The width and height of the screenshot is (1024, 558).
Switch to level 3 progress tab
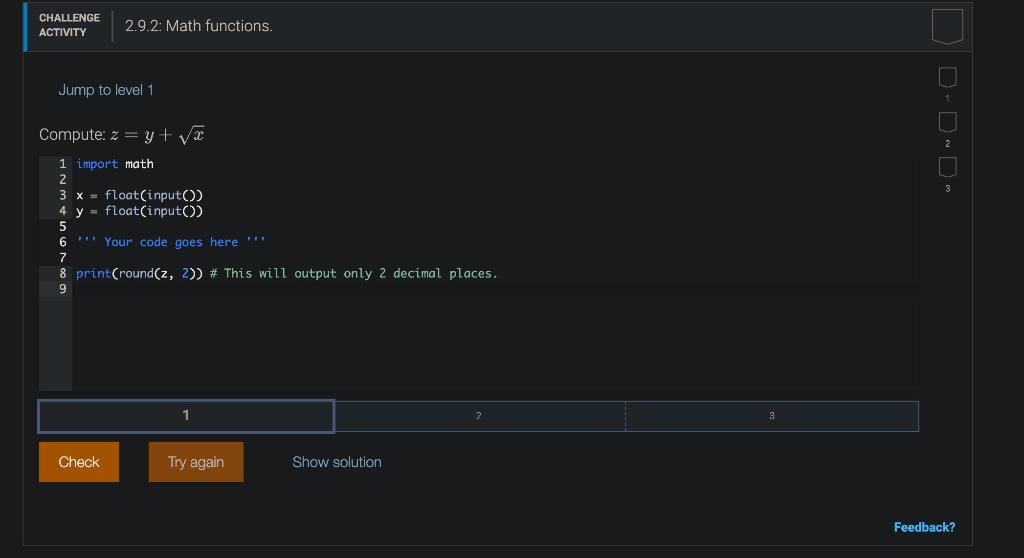point(772,416)
